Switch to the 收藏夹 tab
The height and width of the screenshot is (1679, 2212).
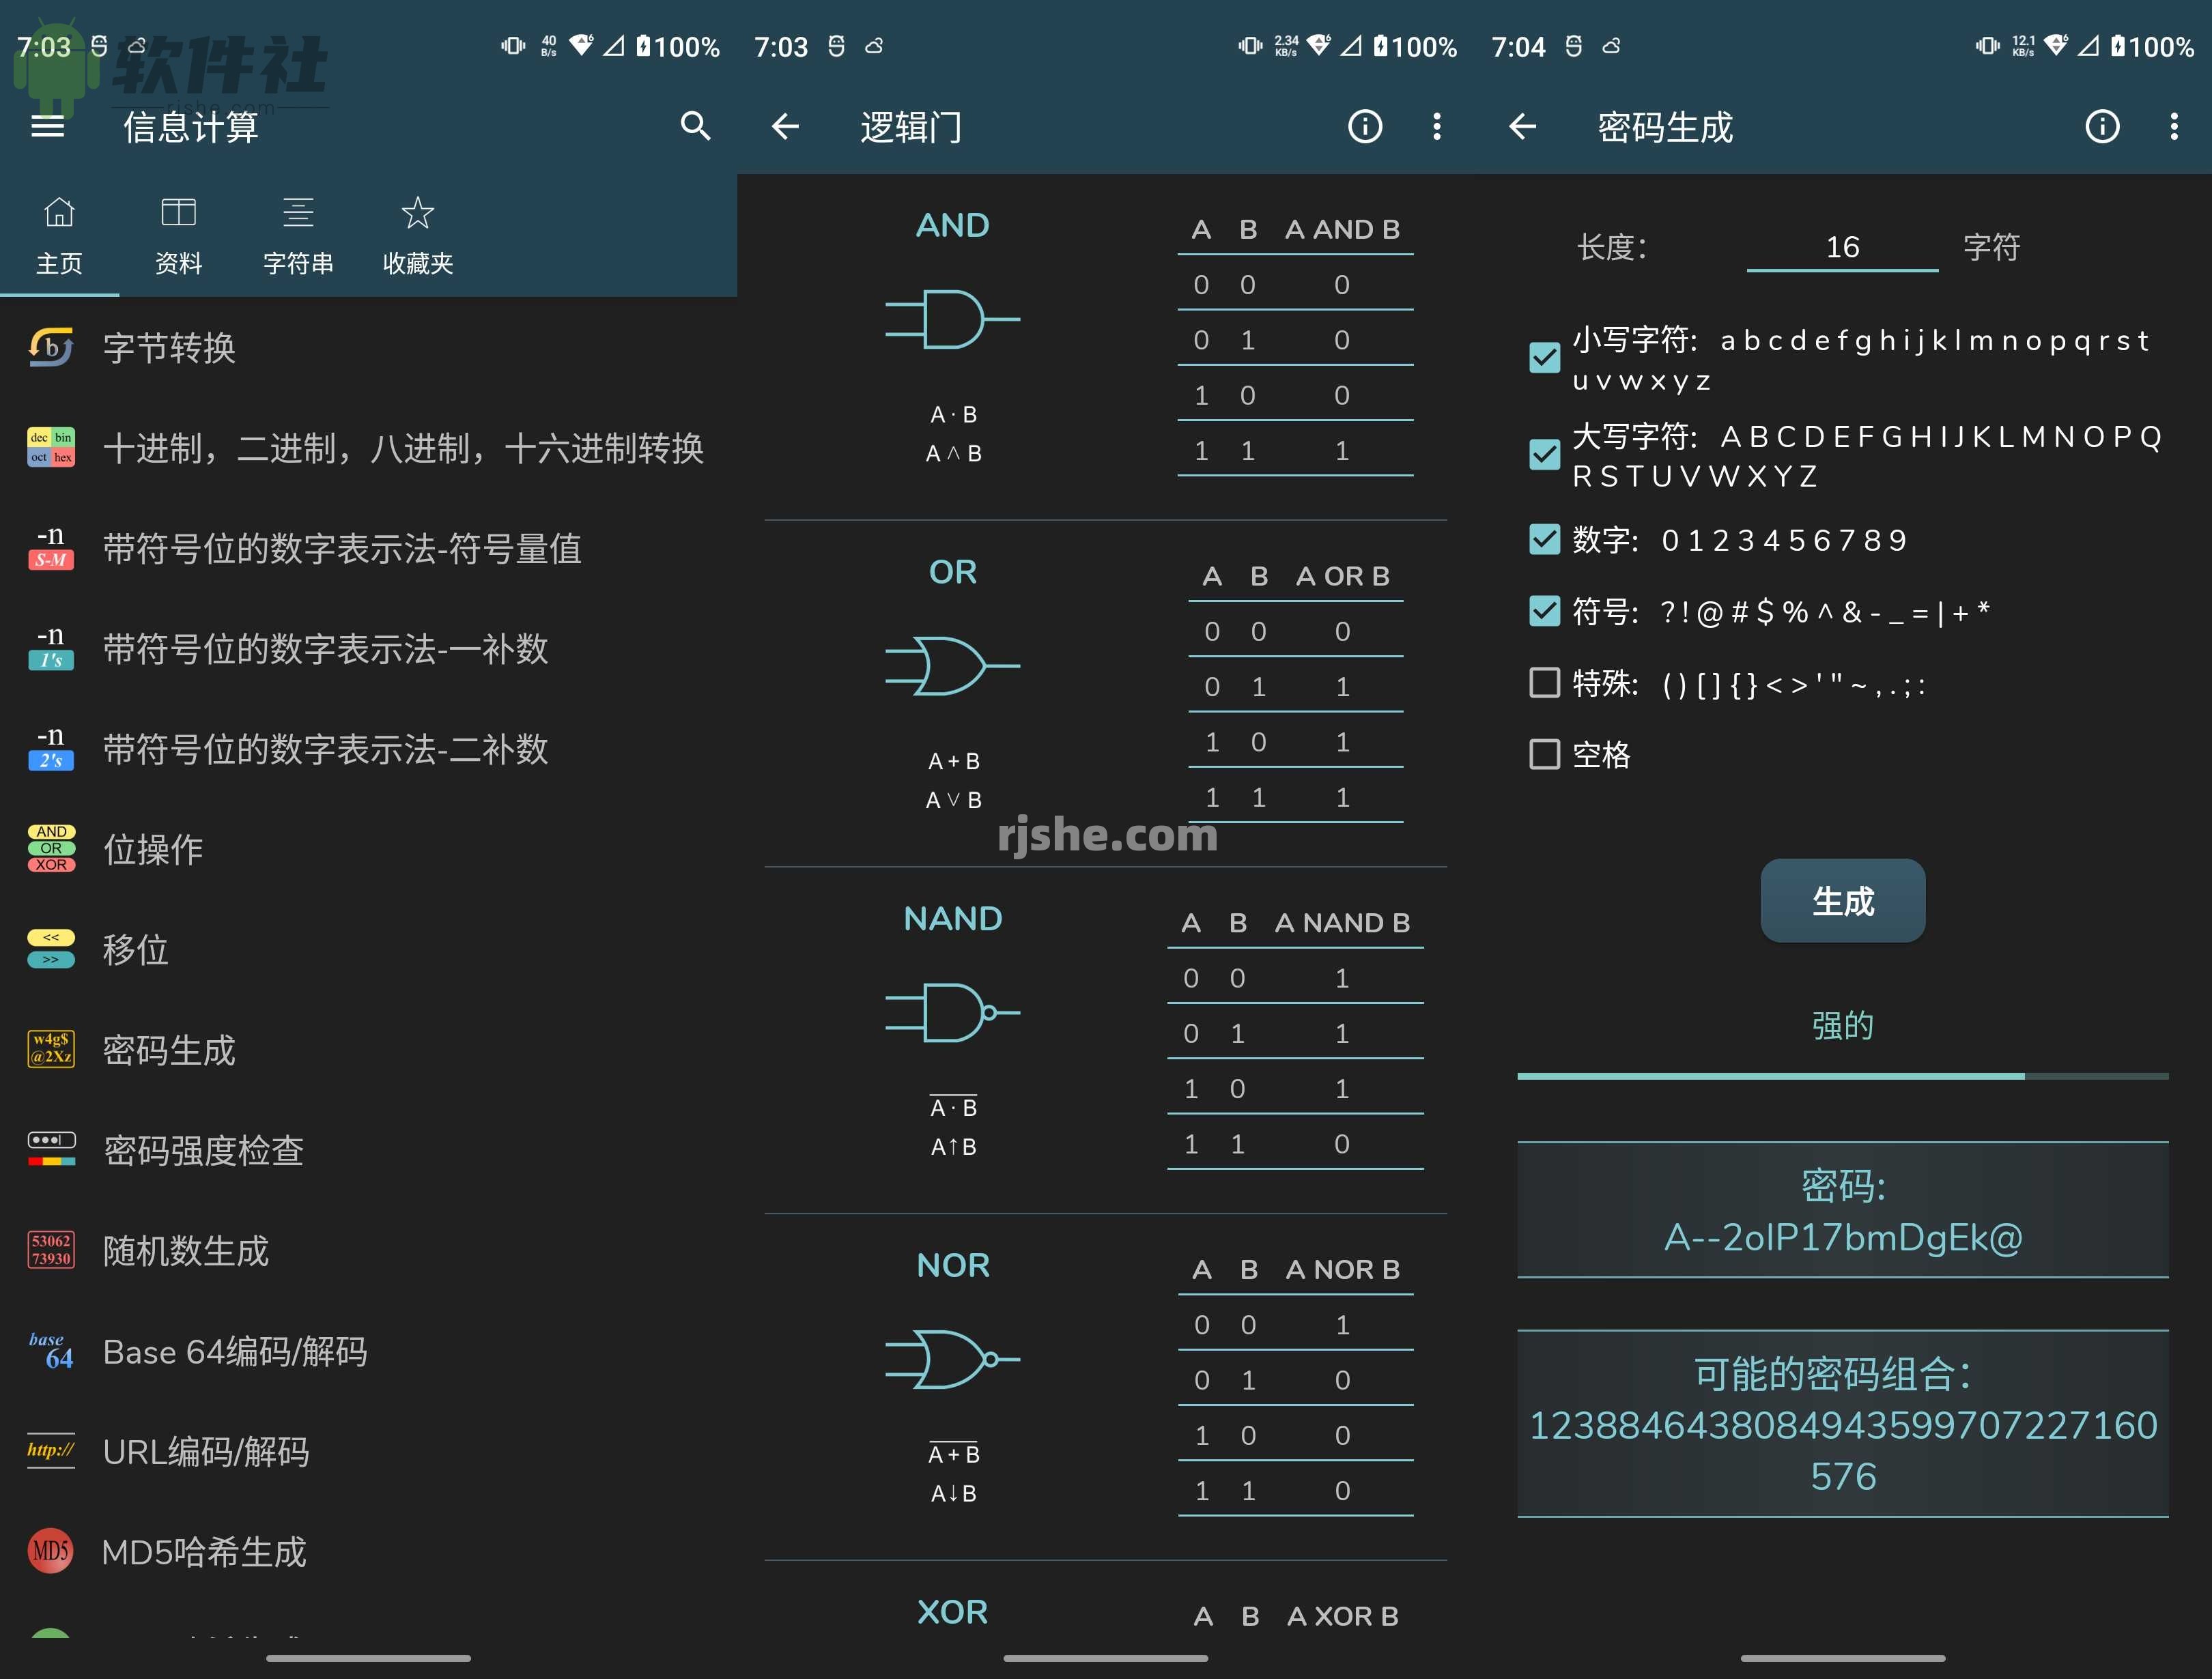418,233
